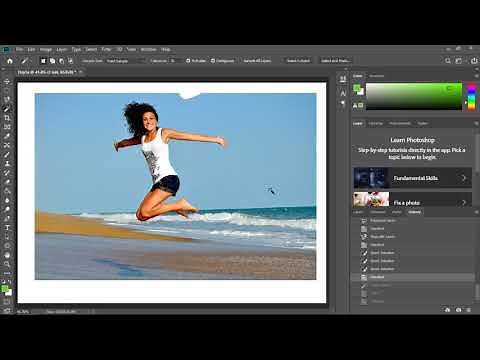Screen dimensions: 480x360
Task: Open the Search magnifier icon top right
Action: pyautogui.click(x=448, y=61)
